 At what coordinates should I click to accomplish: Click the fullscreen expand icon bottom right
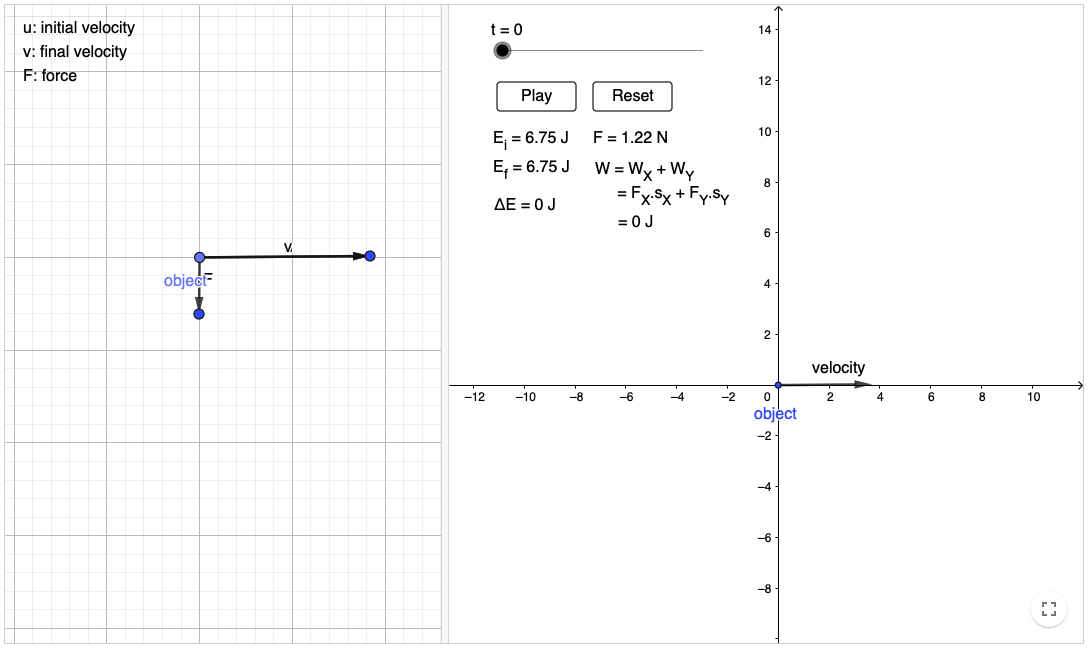tap(1048, 608)
